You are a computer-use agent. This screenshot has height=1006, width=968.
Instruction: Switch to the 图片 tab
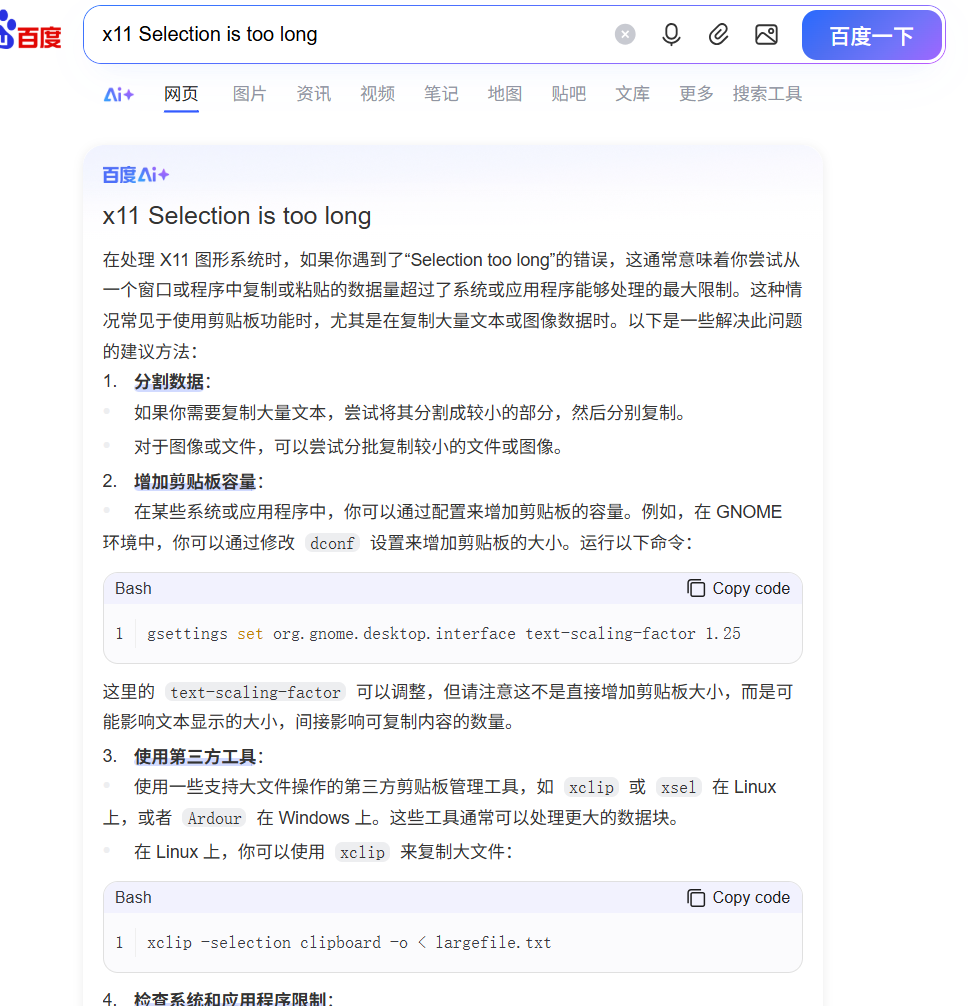[250, 94]
